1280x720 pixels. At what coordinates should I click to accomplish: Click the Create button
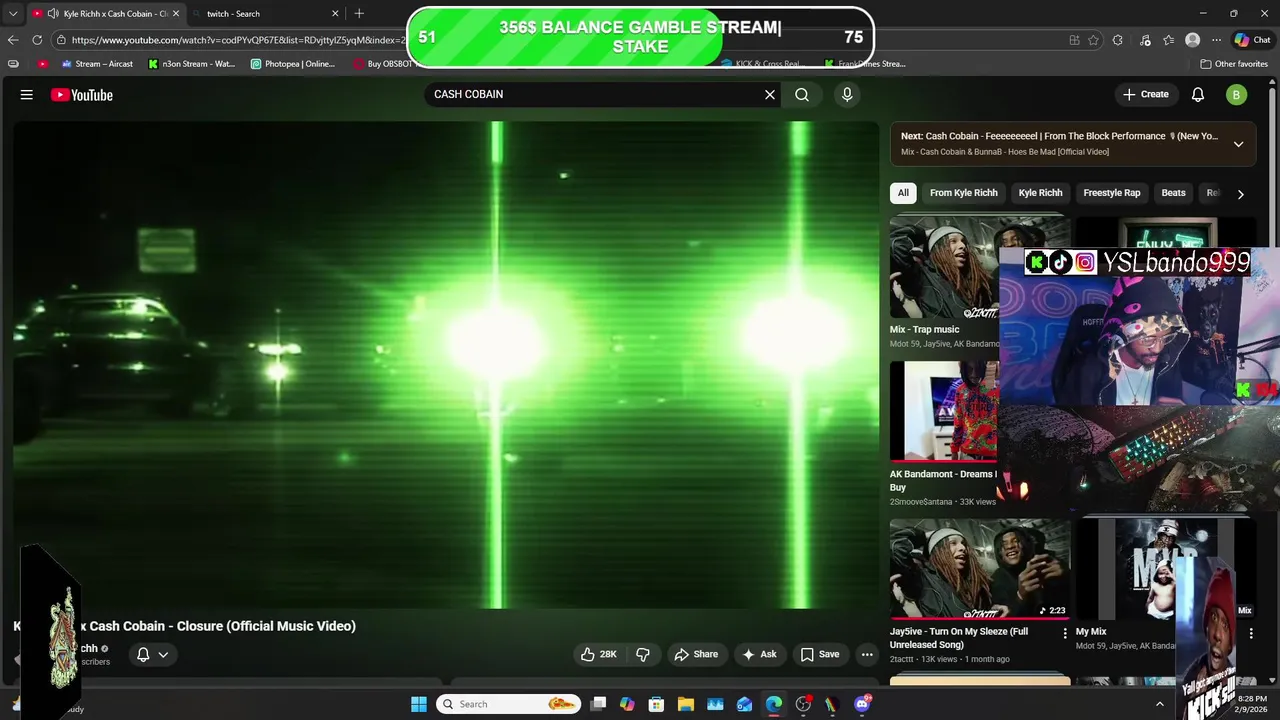[x=1145, y=94]
